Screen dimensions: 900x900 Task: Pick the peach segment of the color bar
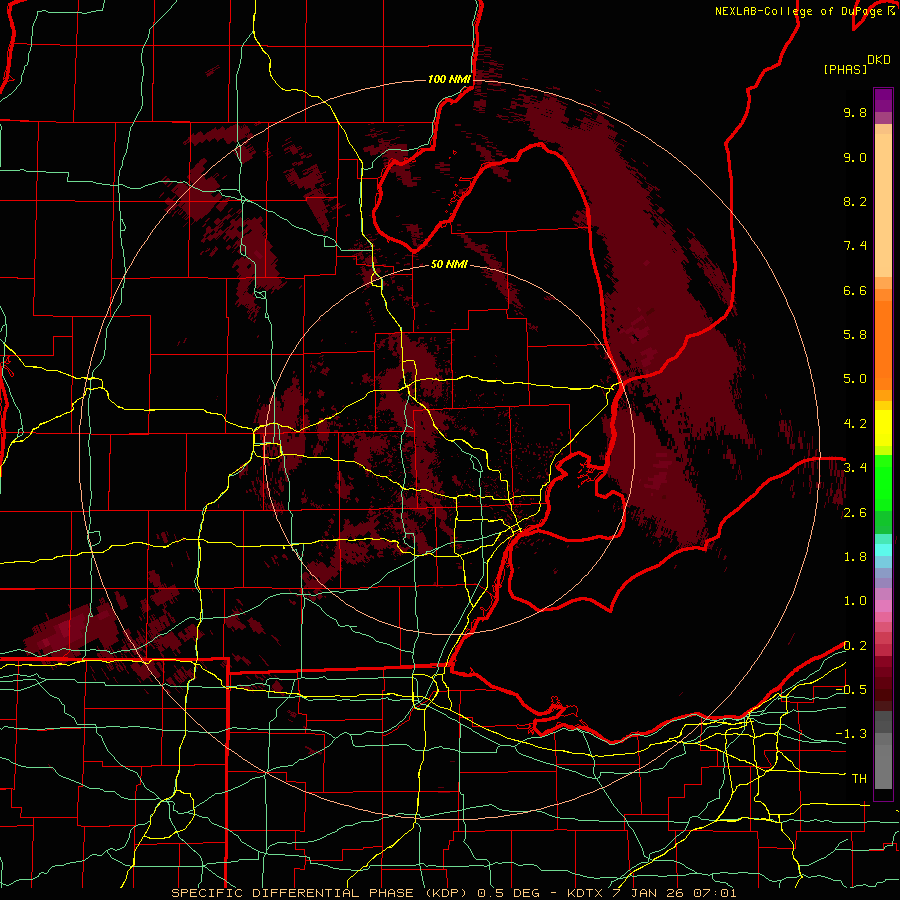point(883,205)
